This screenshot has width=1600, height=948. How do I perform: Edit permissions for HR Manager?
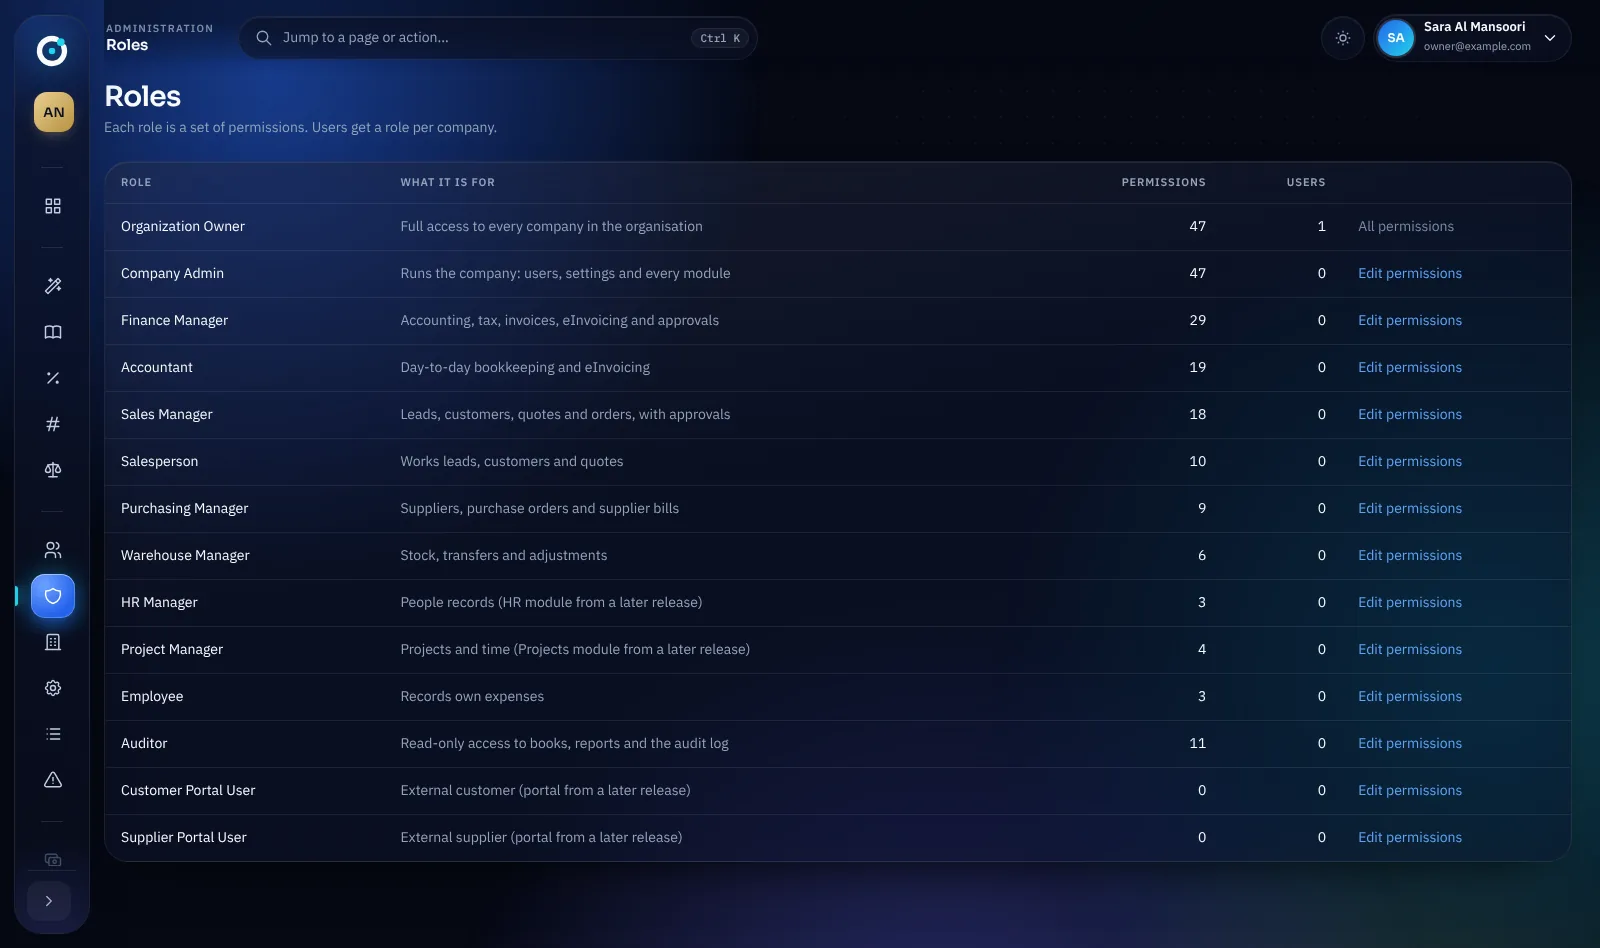point(1410,602)
